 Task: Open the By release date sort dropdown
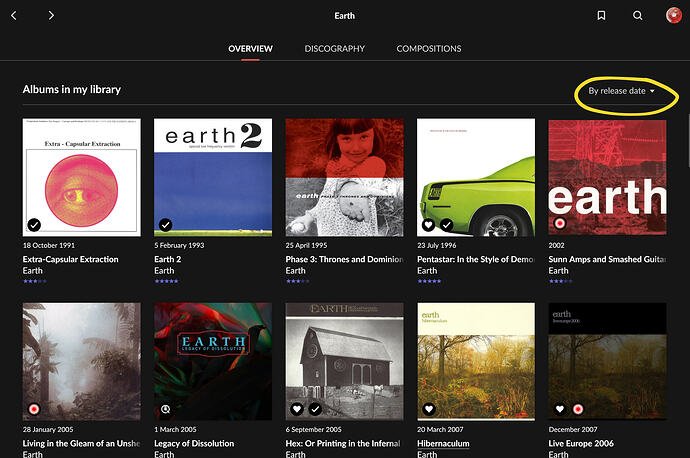(621, 91)
